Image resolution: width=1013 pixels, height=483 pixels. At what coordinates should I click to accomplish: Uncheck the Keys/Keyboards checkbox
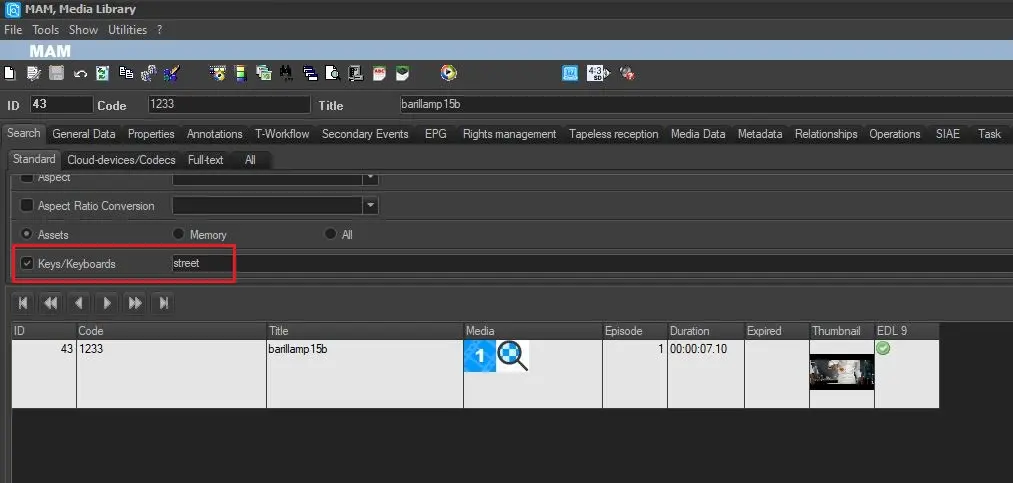(27, 264)
